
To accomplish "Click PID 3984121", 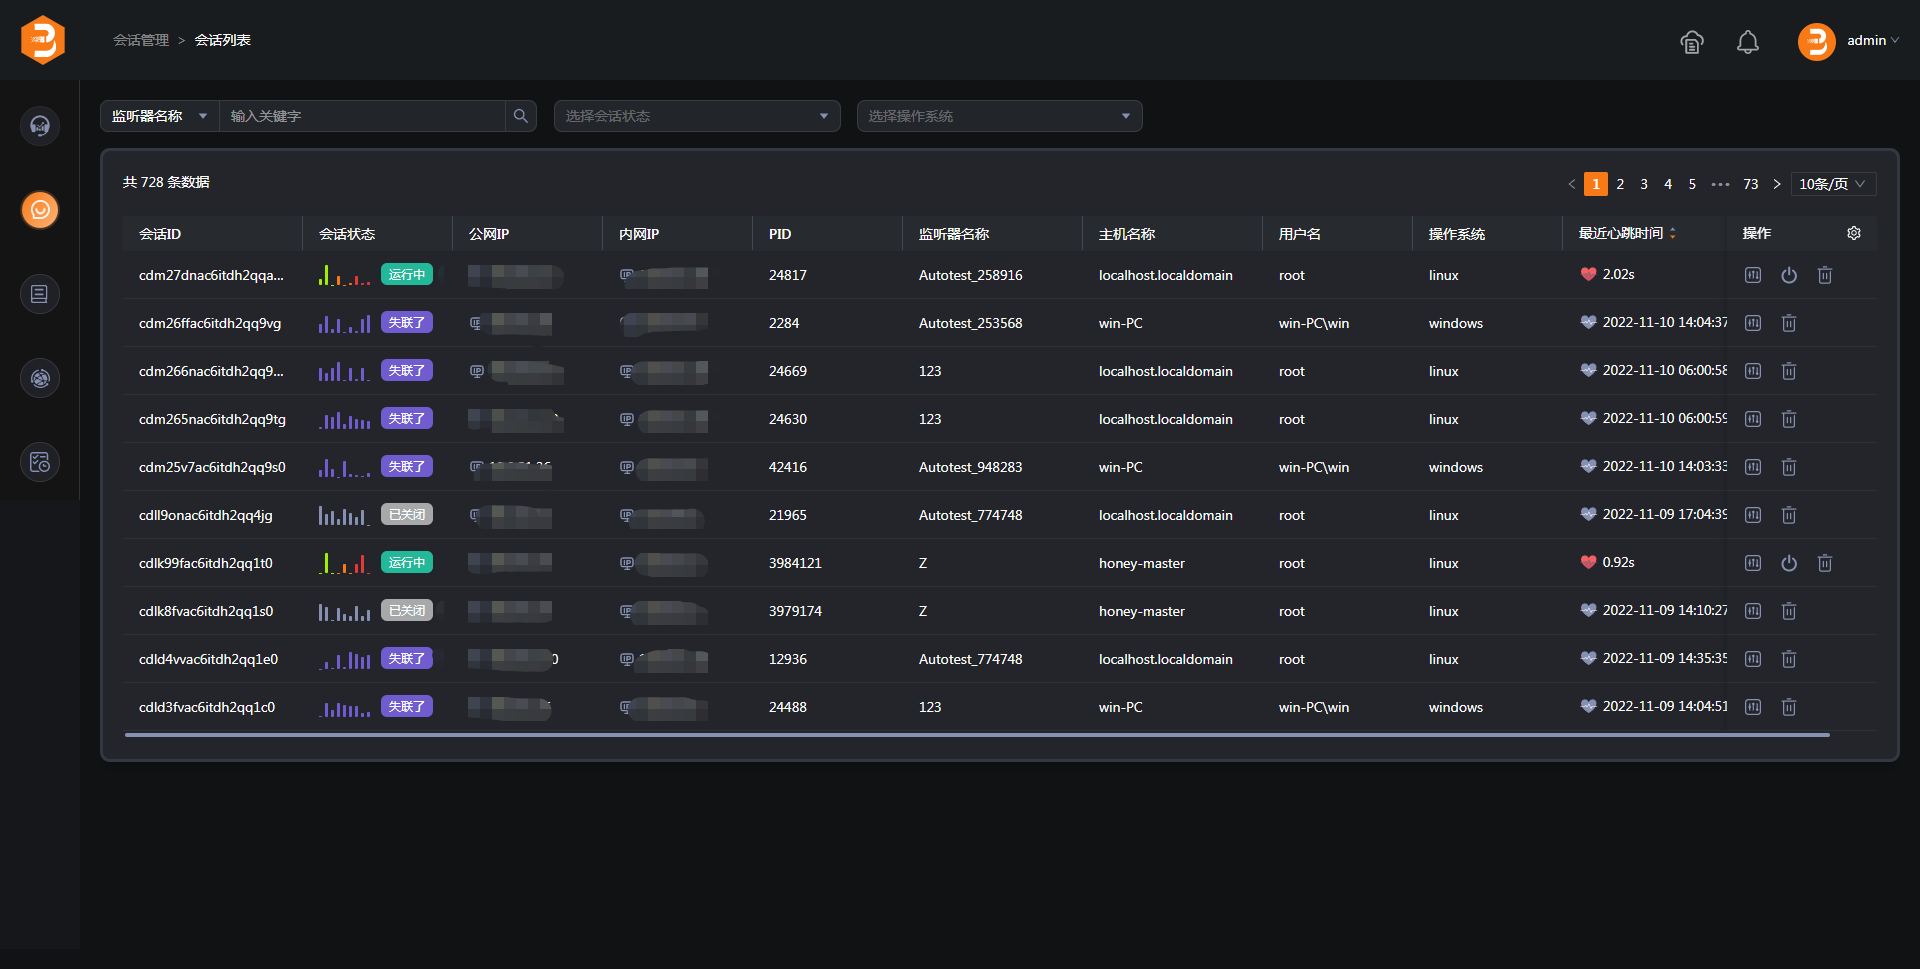I will [x=795, y=563].
